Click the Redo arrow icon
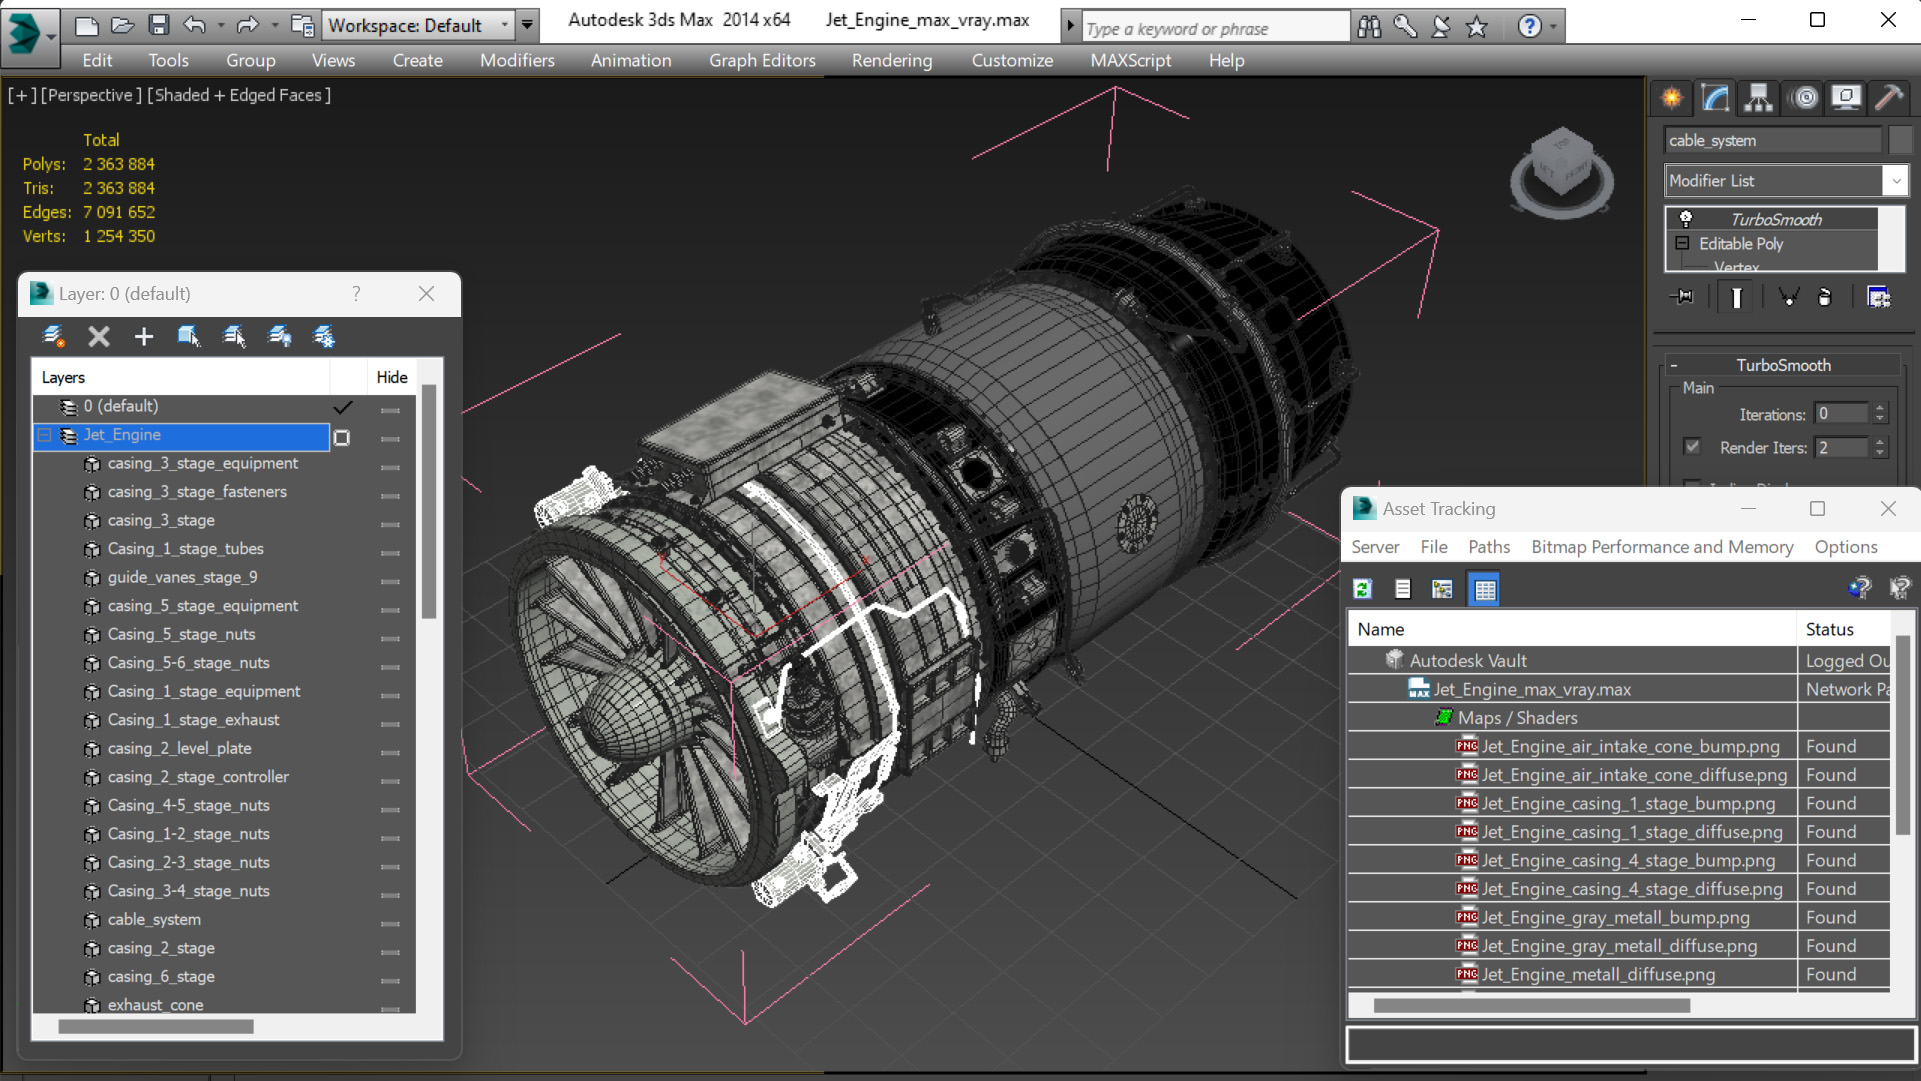This screenshot has width=1921, height=1081. click(x=247, y=25)
